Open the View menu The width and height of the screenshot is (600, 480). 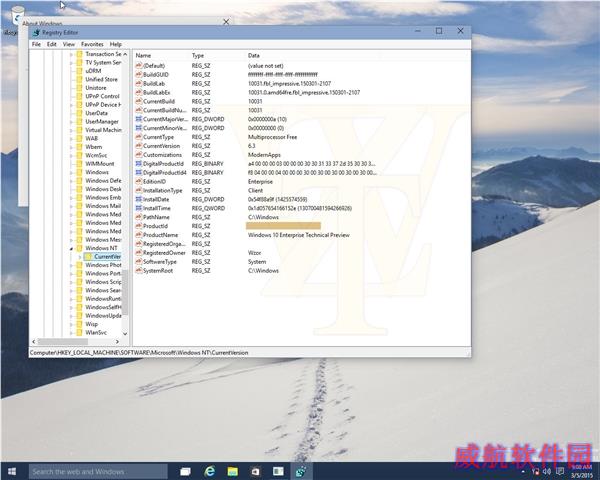tap(69, 44)
